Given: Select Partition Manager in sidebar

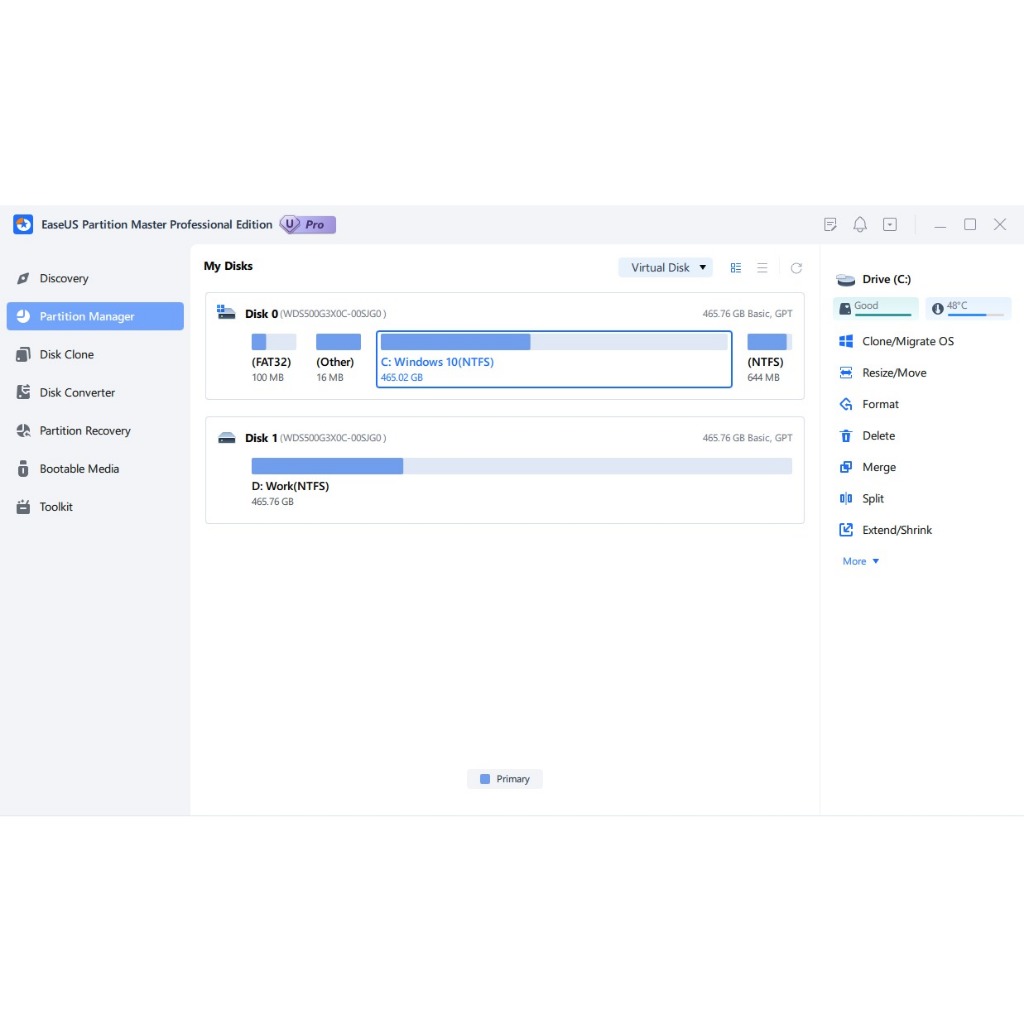Looking at the screenshot, I should coord(95,316).
